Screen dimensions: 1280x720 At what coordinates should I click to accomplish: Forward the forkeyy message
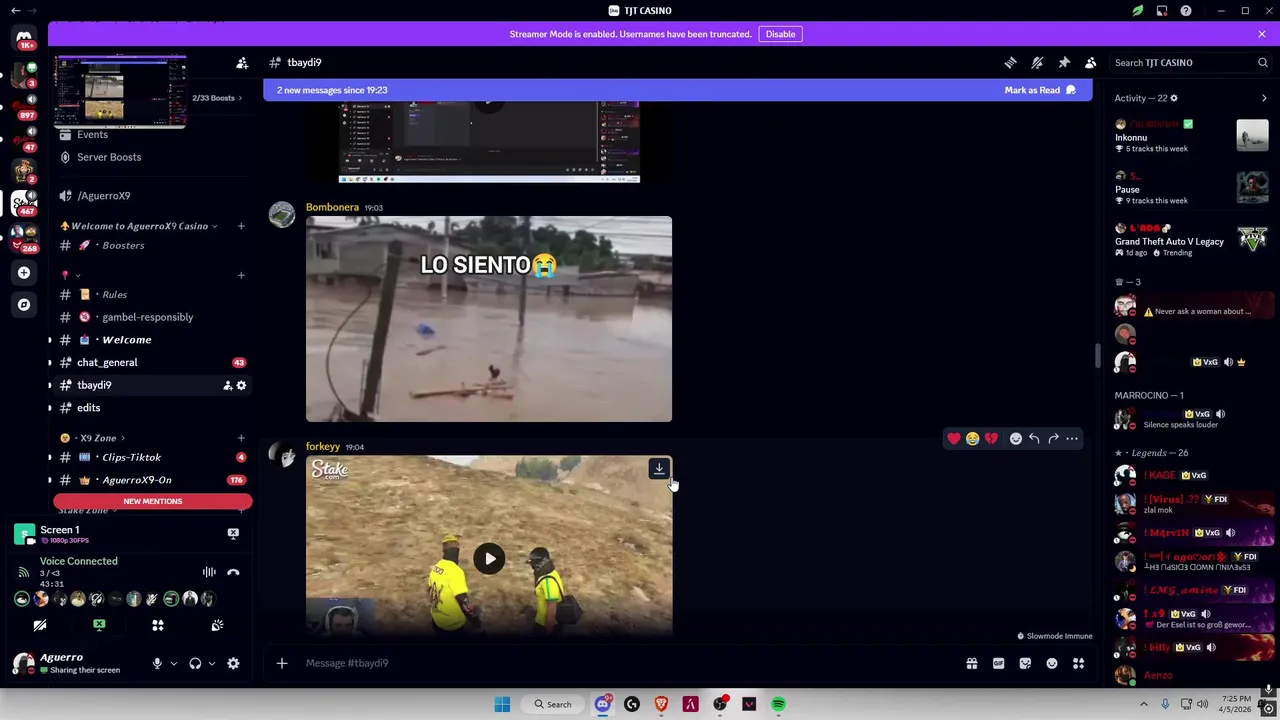coord(1053,439)
